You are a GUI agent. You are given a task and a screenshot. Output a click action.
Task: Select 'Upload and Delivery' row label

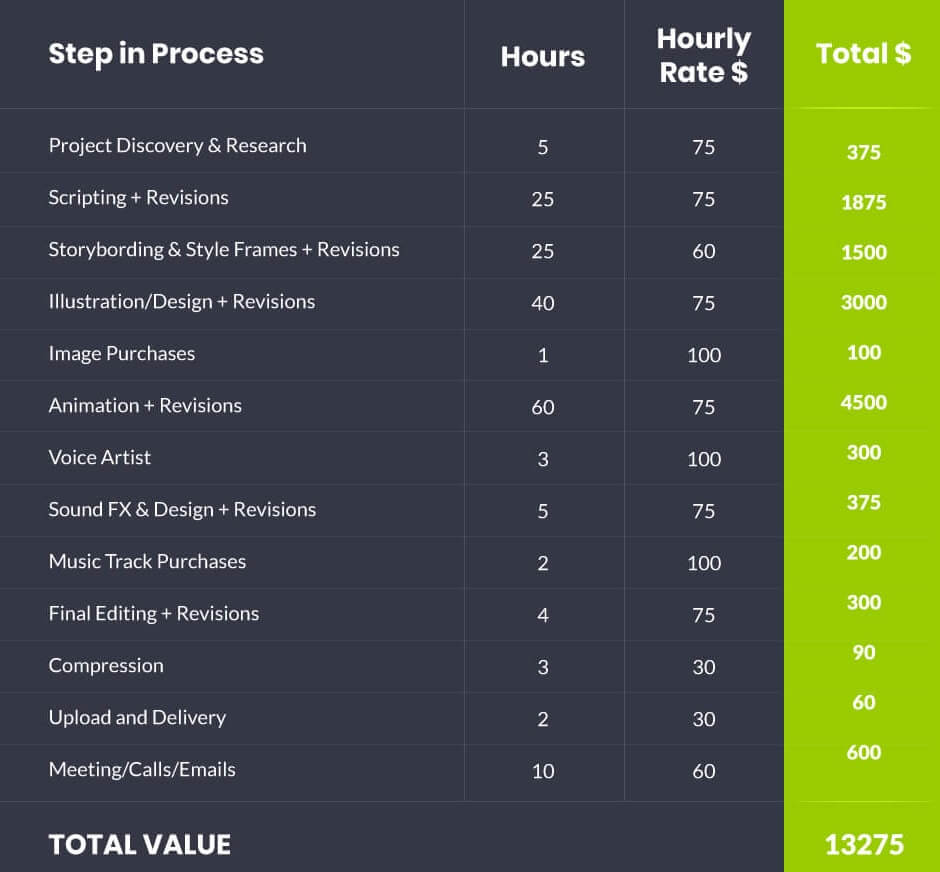tap(137, 718)
